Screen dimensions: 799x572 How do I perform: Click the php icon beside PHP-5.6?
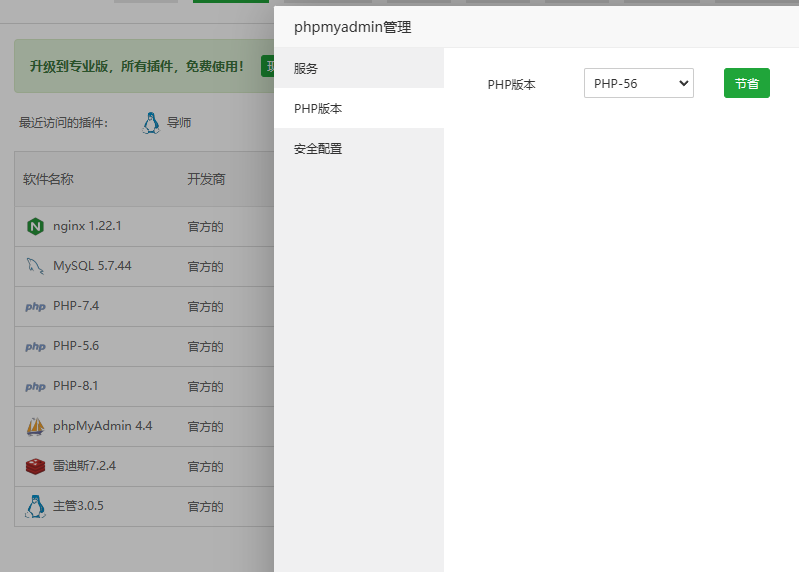[x=35, y=346]
